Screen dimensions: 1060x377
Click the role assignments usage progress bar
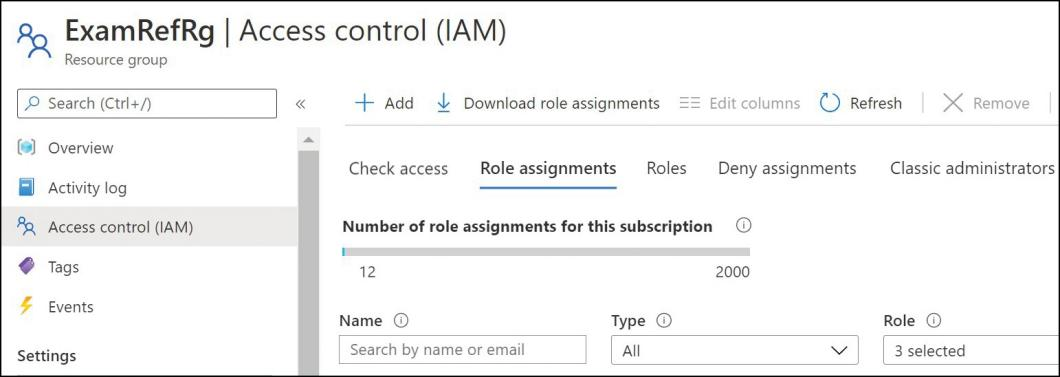546,251
